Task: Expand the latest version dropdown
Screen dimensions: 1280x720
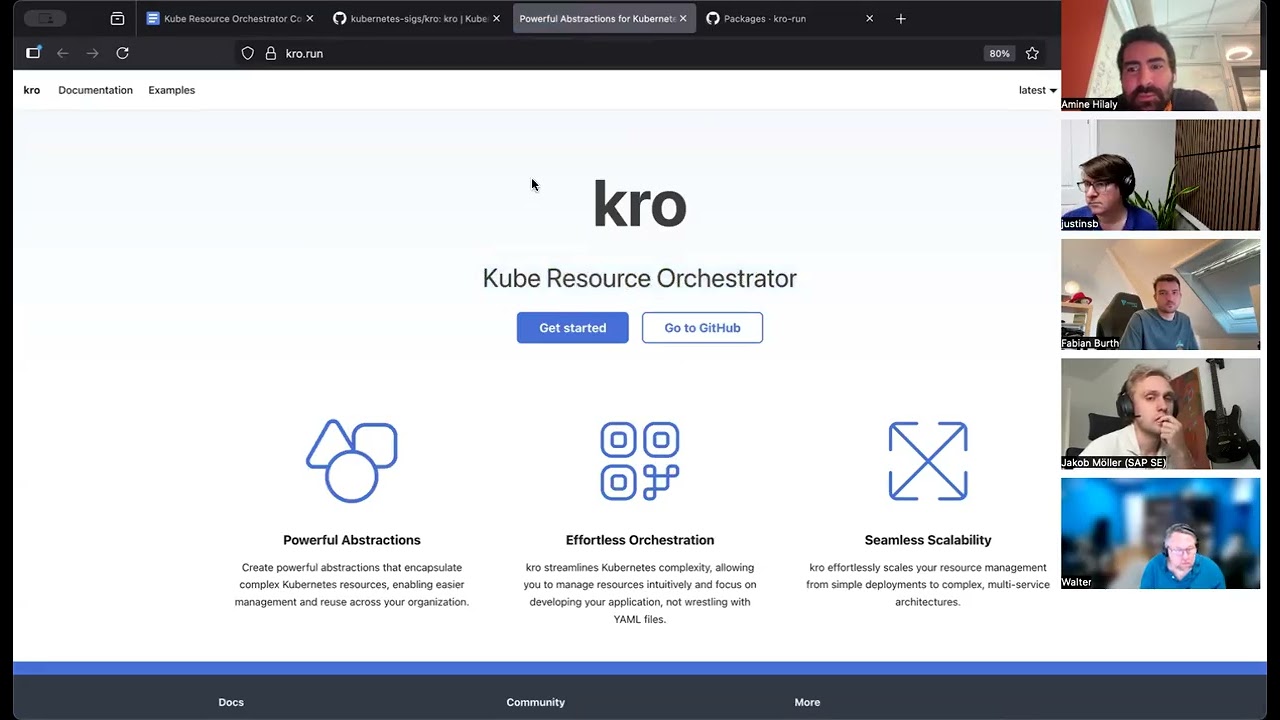Action: pos(1037,90)
